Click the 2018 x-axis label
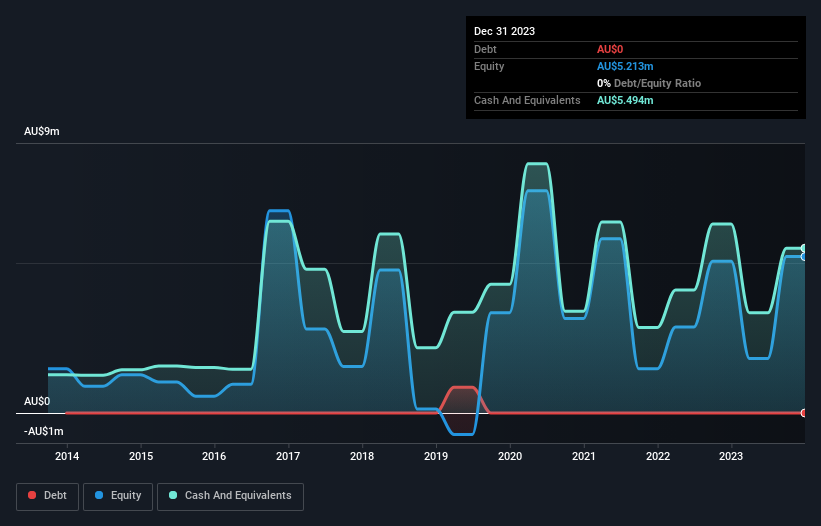821x526 pixels. [362, 456]
